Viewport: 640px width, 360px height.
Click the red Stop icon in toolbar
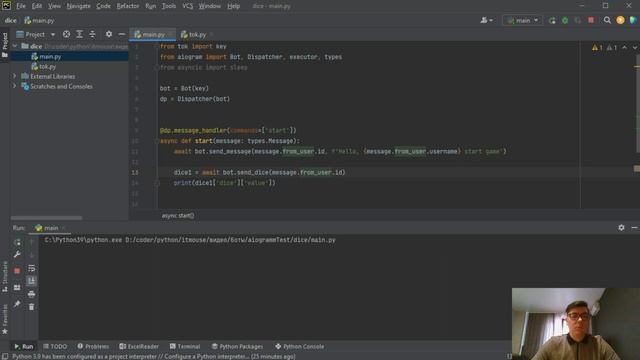click(591, 20)
